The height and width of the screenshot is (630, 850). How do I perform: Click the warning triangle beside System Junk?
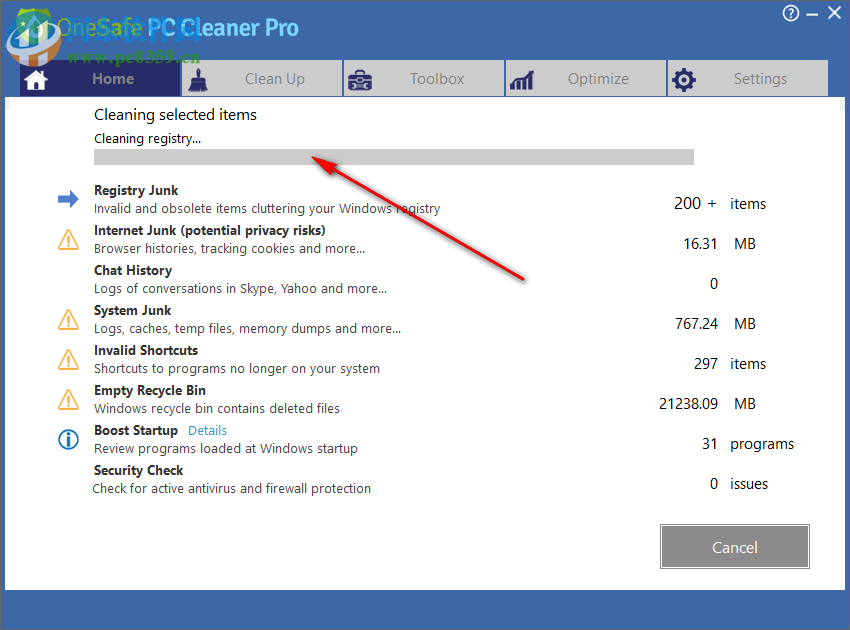coord(67,319)
